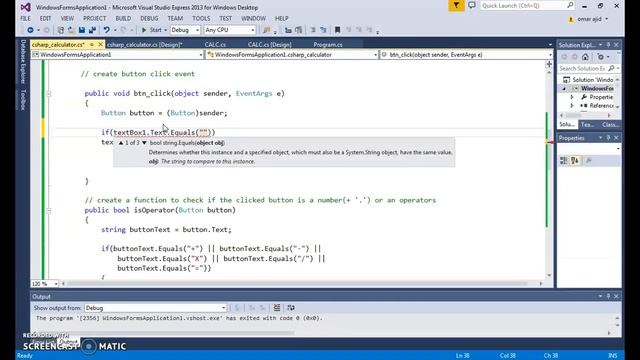640x360 pixels.
Task: Click the Quick Launch magnifier icon
Action: coord(570,5)
